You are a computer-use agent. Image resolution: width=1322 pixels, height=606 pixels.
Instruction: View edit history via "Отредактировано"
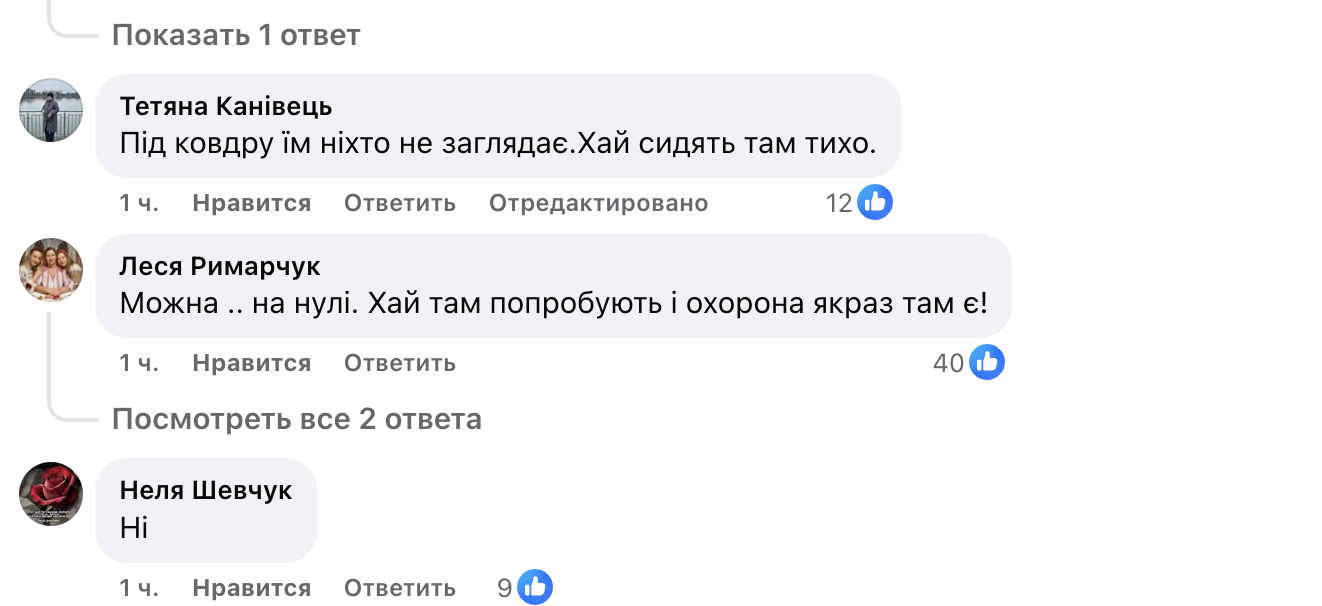coord(598,203)
